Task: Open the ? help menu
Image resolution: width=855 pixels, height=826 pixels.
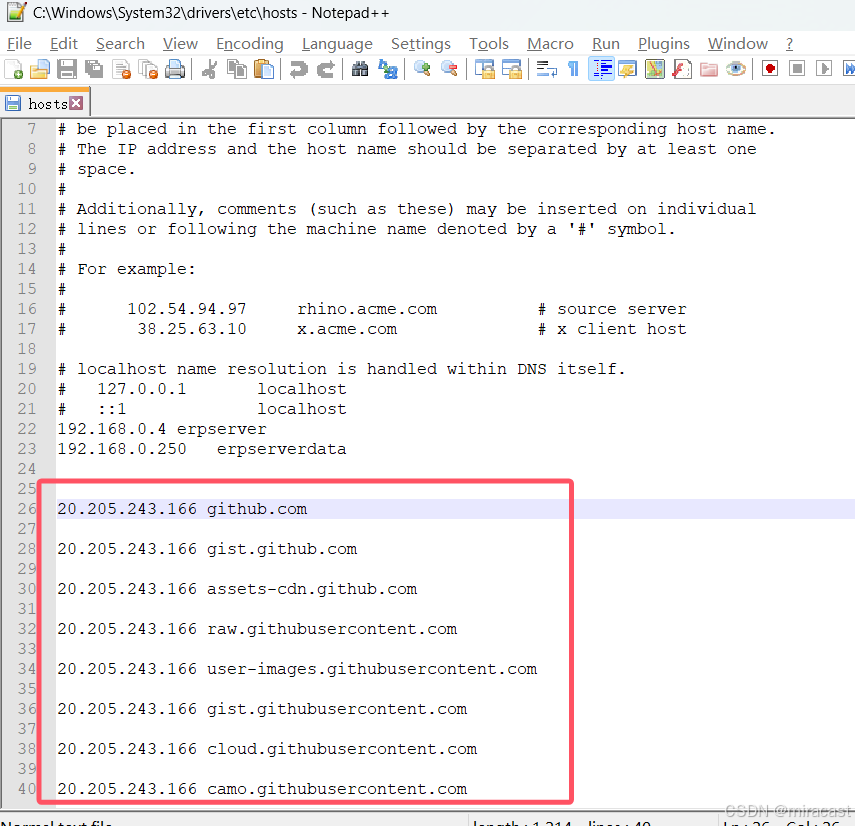Action: coord(789,44)
